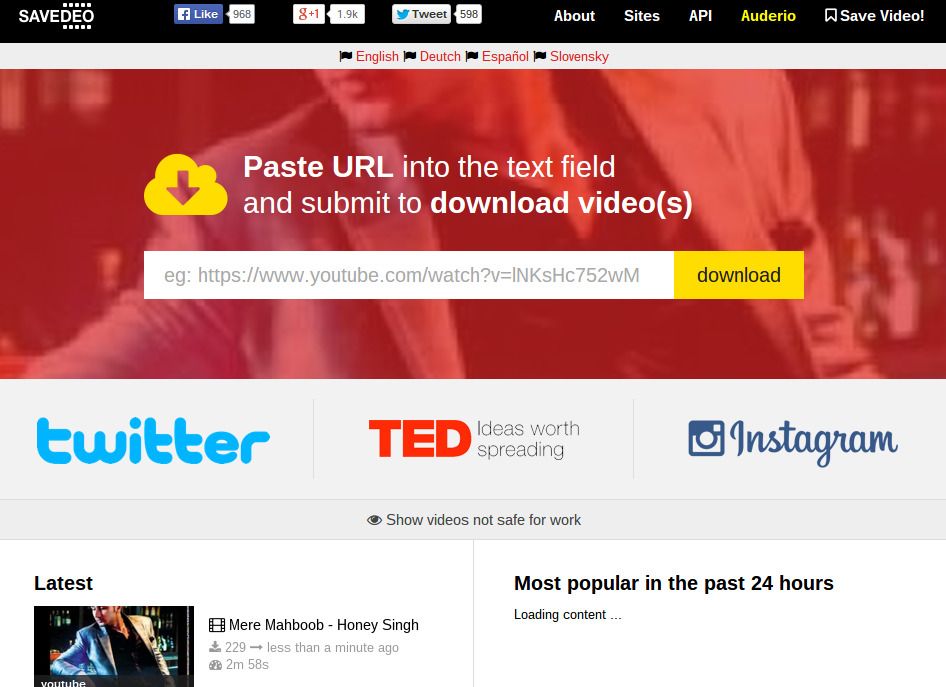Viewport: 946px width, 687px height.
Task: Click inside the URL text field
Action: coord(410,275)
